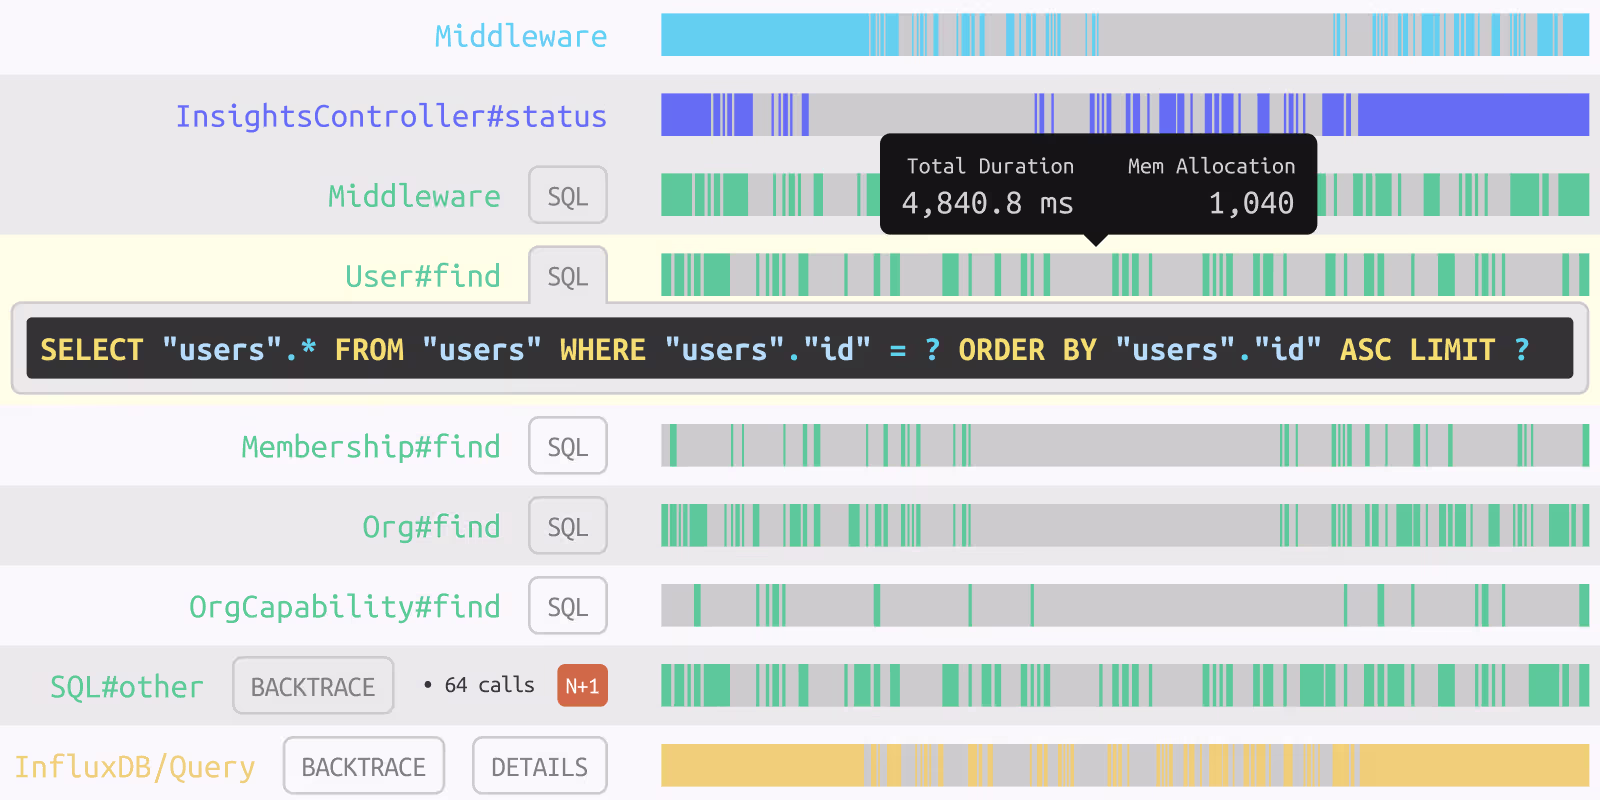
Task: View InfluxDB/Query details
Action: [x=539, y=766]
